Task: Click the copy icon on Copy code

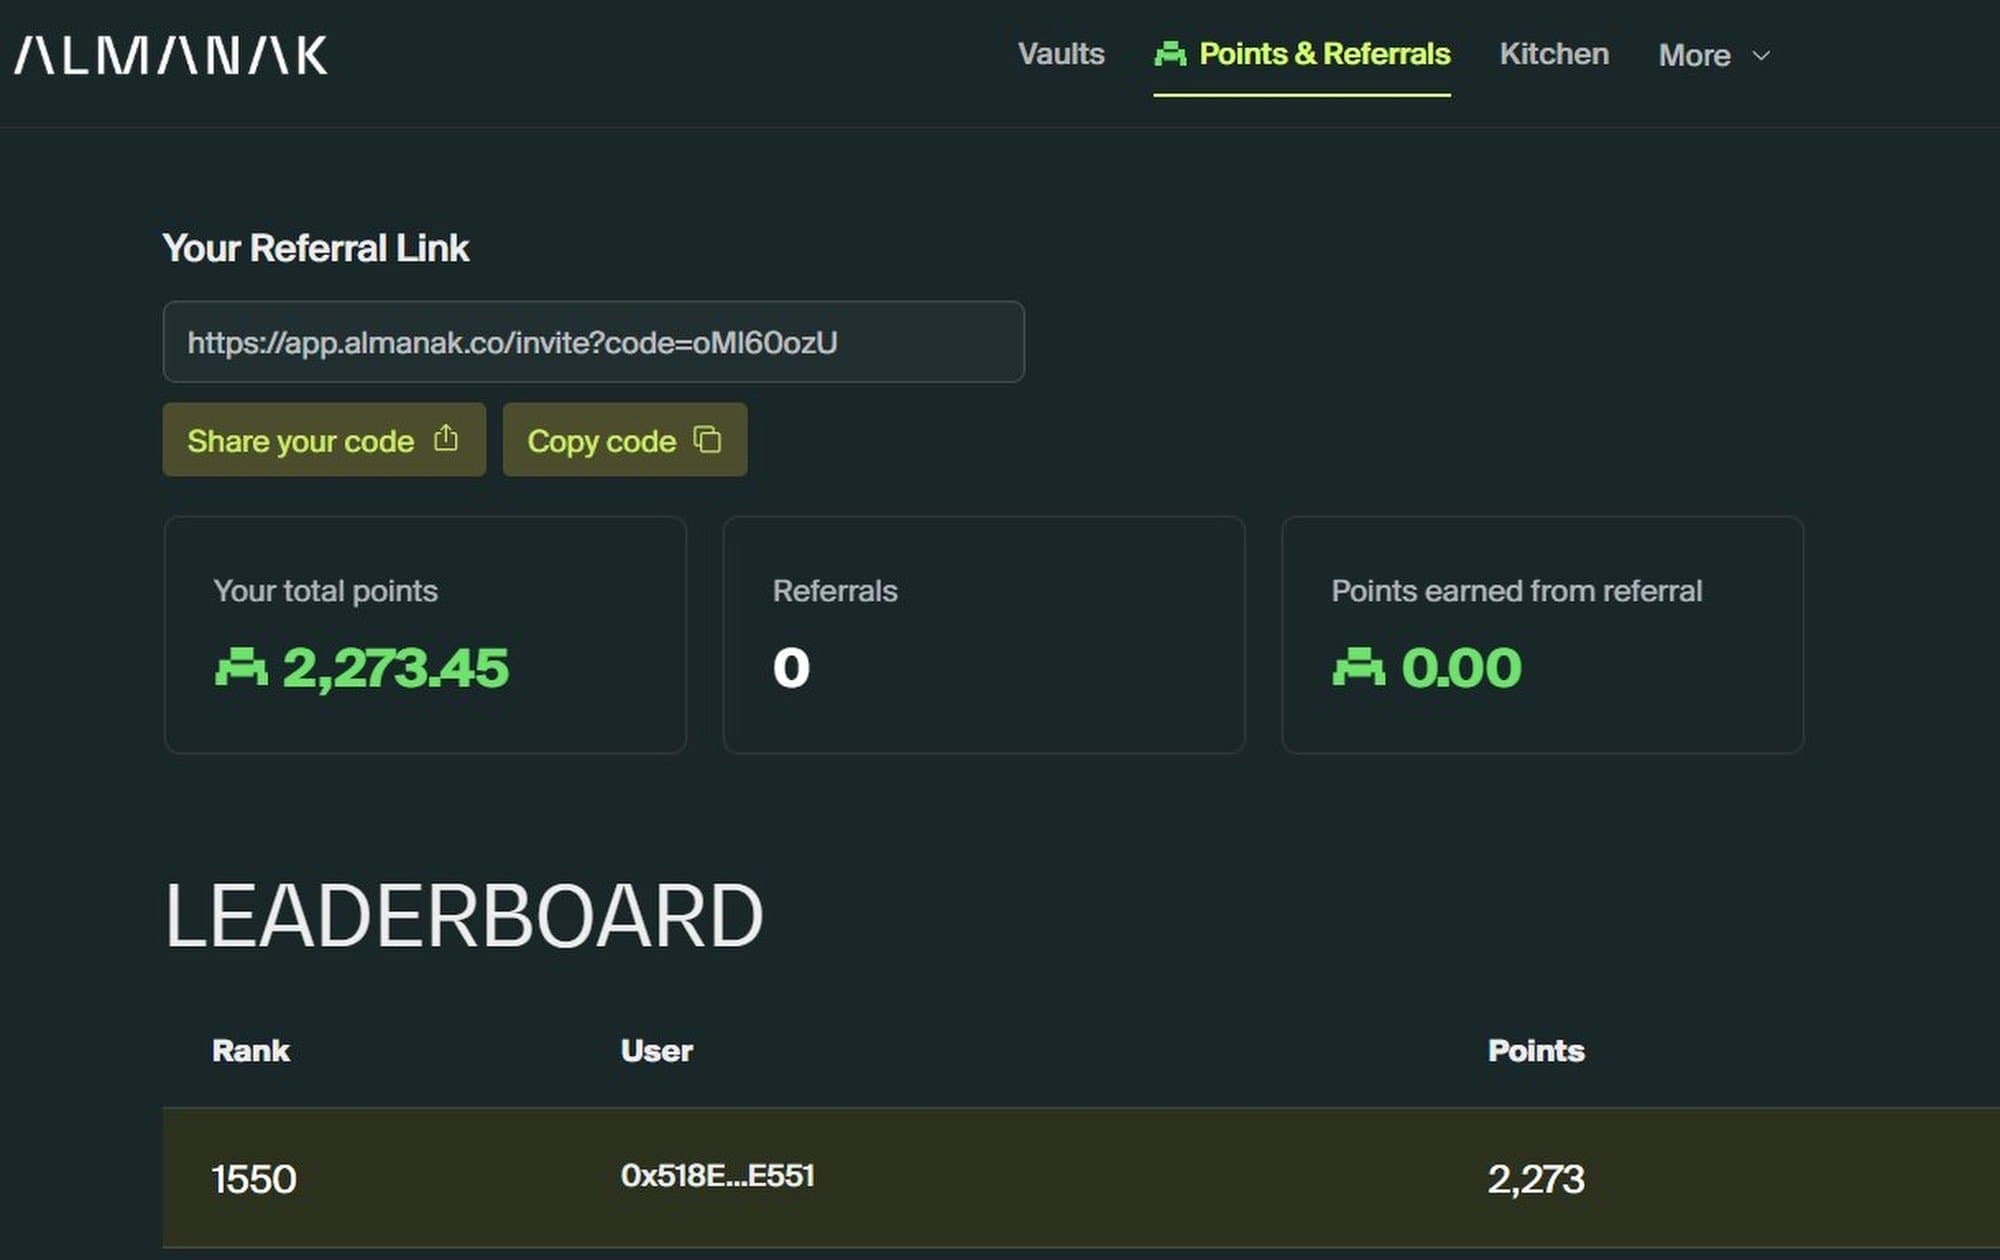Action: point(708,439)
